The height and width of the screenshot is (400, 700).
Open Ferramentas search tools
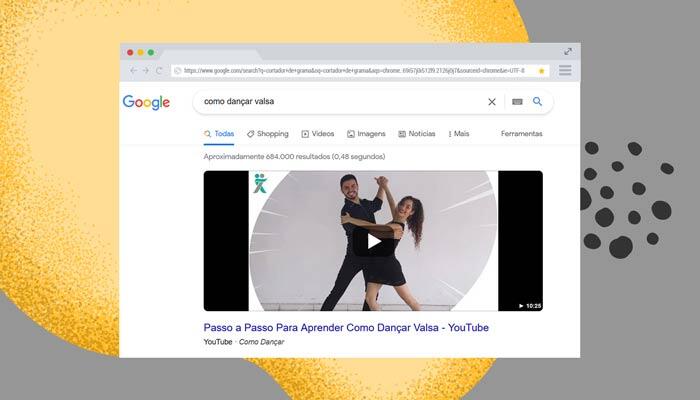(x=521, y=133)
